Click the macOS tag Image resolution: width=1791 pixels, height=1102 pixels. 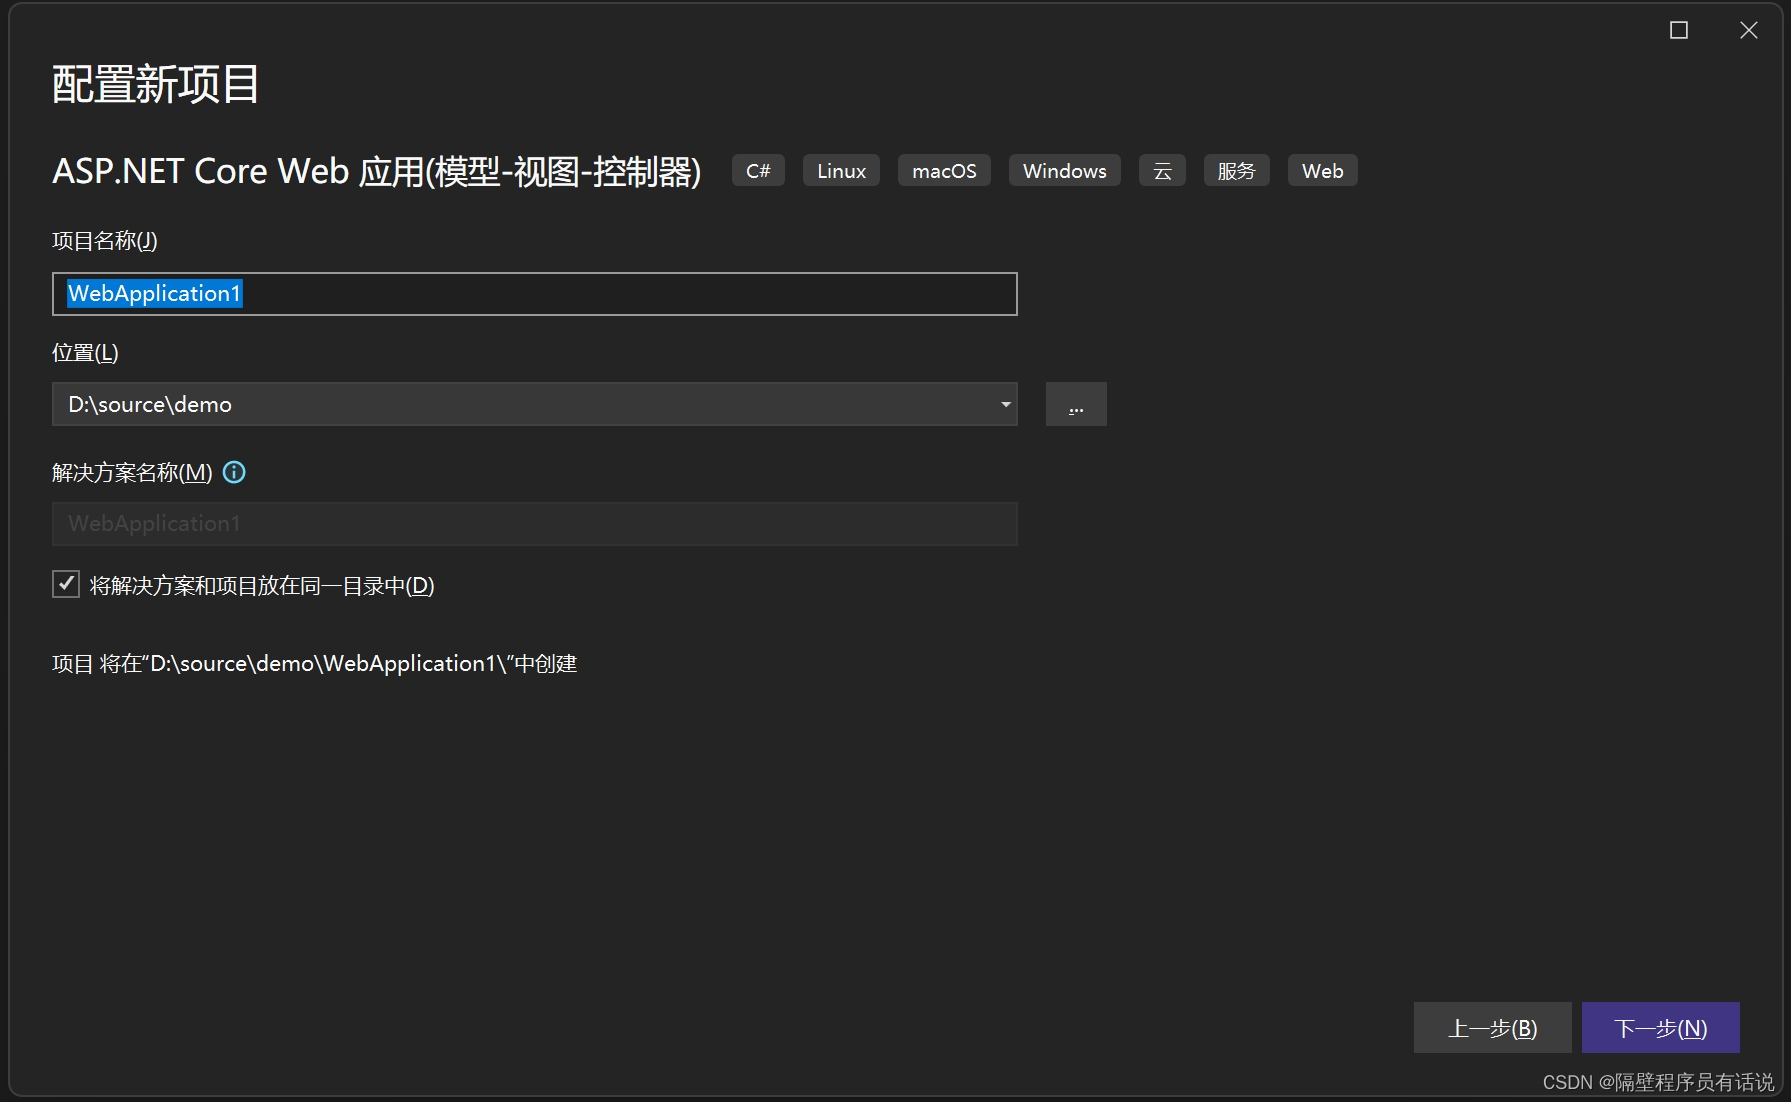click(944, 171)
